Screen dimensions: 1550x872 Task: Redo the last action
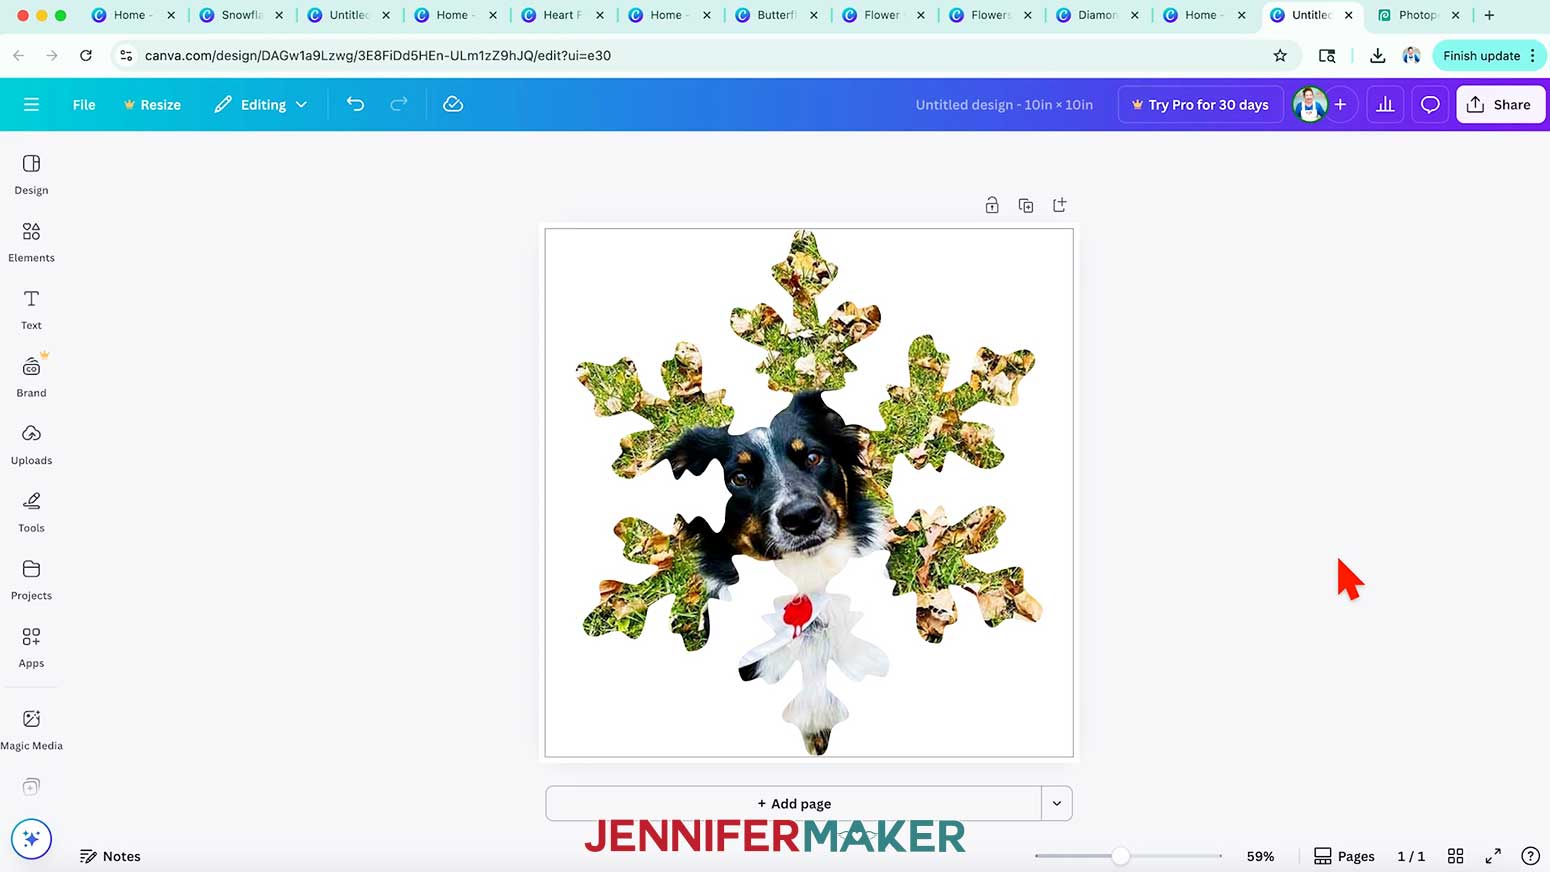398,104
